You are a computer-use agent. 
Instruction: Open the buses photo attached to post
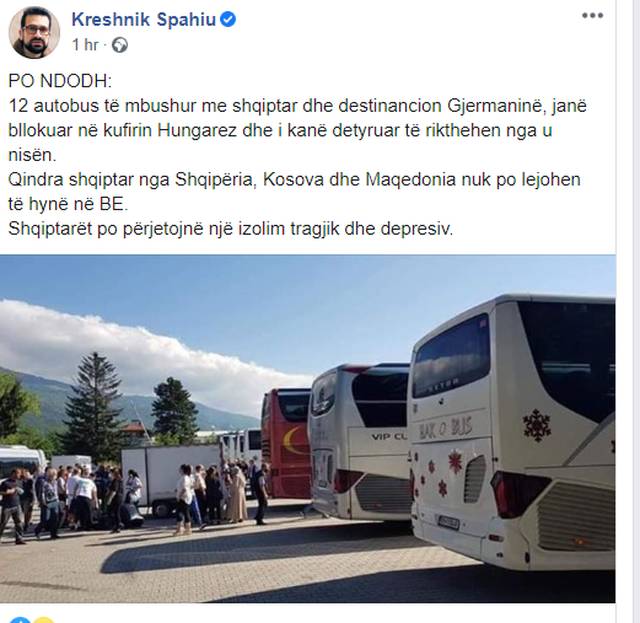pyautogui.click(x=308, y=429)
